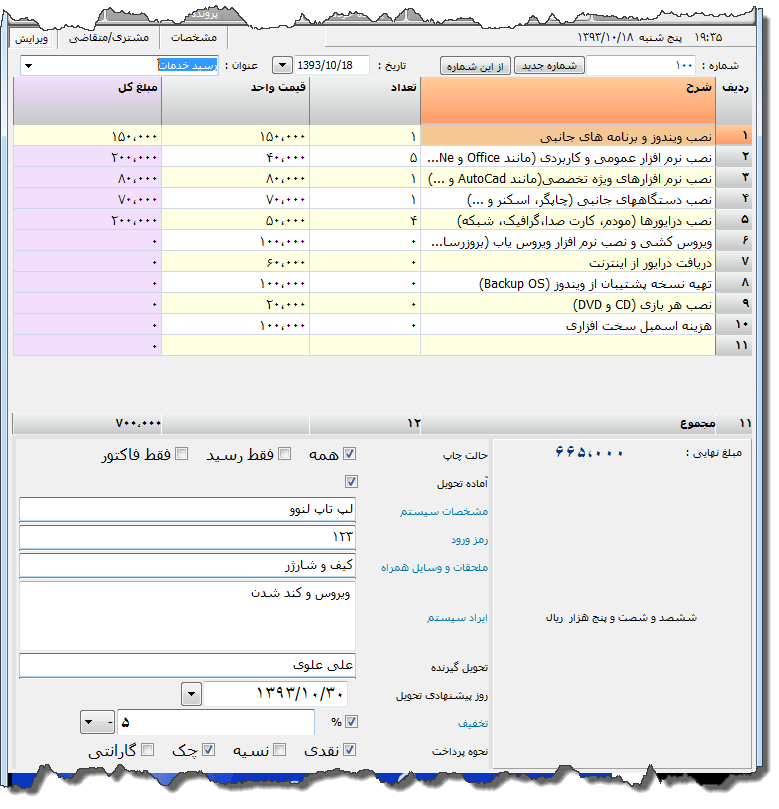779x809 pixels.
Task: Click the مبلغ کل column header
Action: [x=87, y=101]
